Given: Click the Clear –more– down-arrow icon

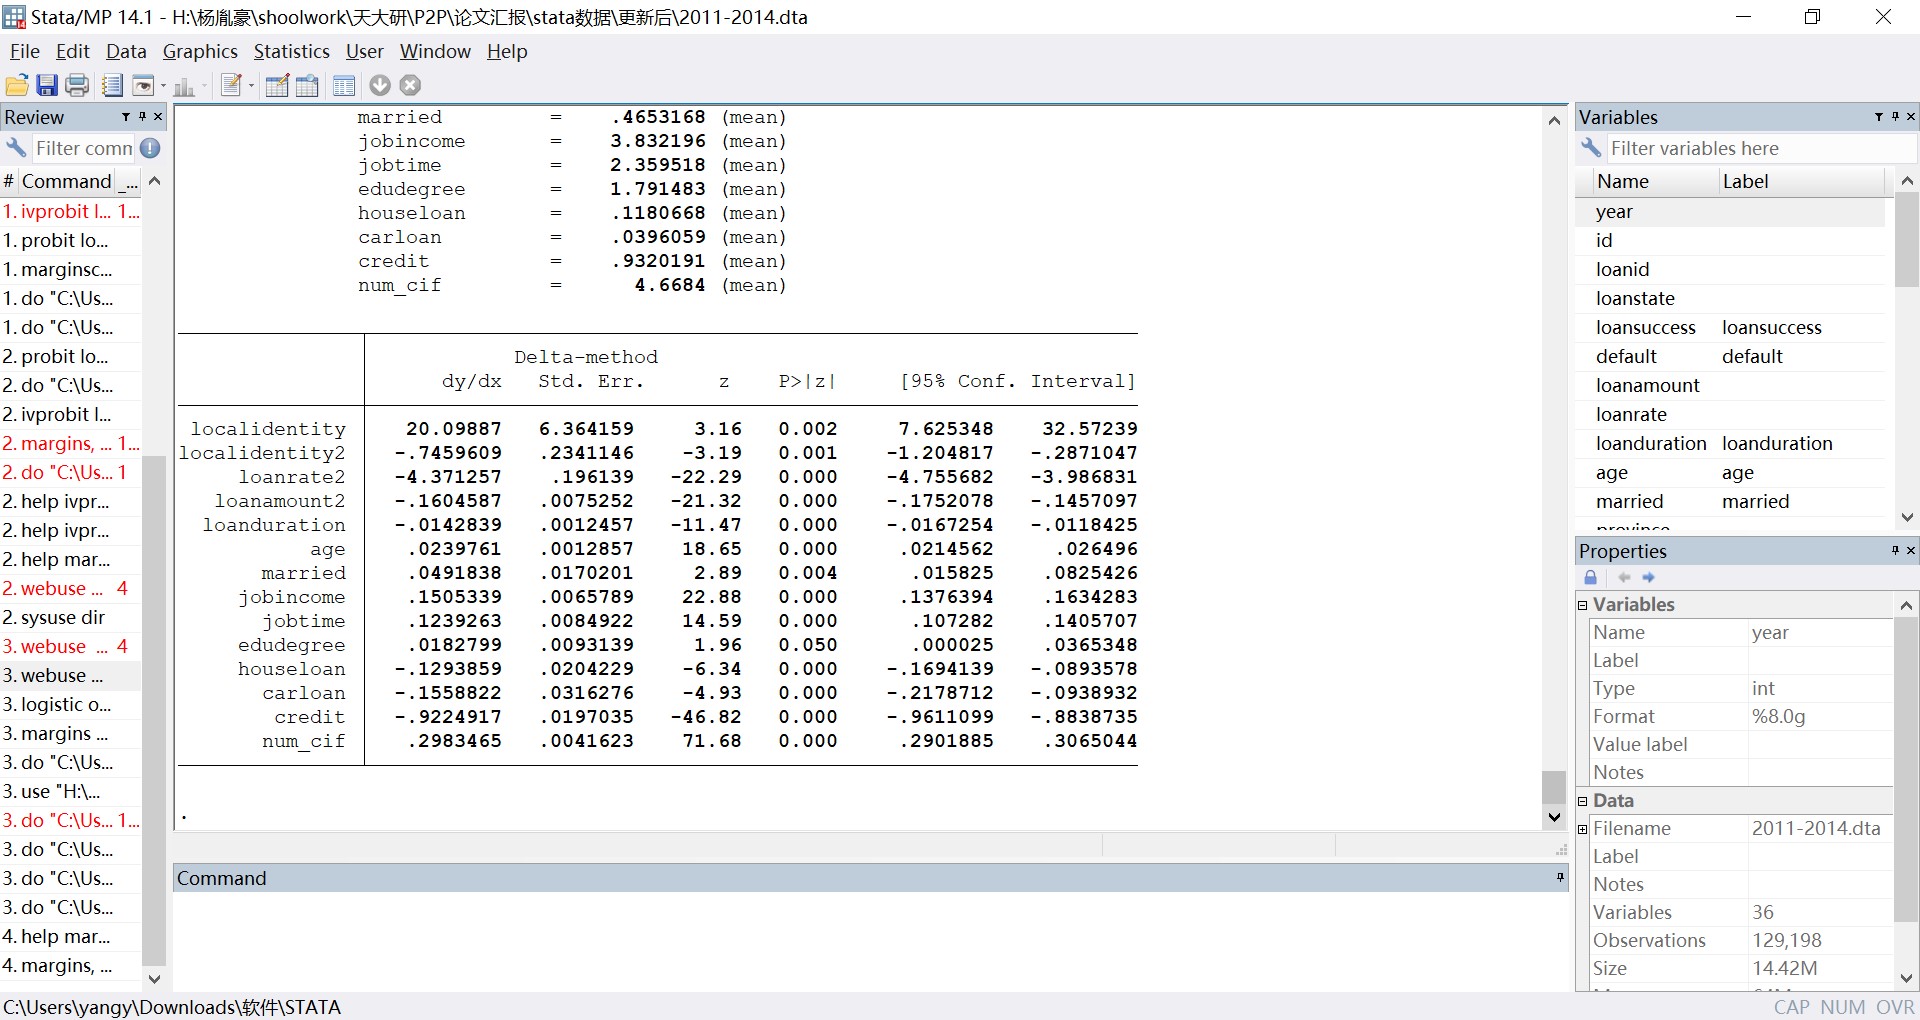Looking at the screenshot, I should [x=380, y=86].
